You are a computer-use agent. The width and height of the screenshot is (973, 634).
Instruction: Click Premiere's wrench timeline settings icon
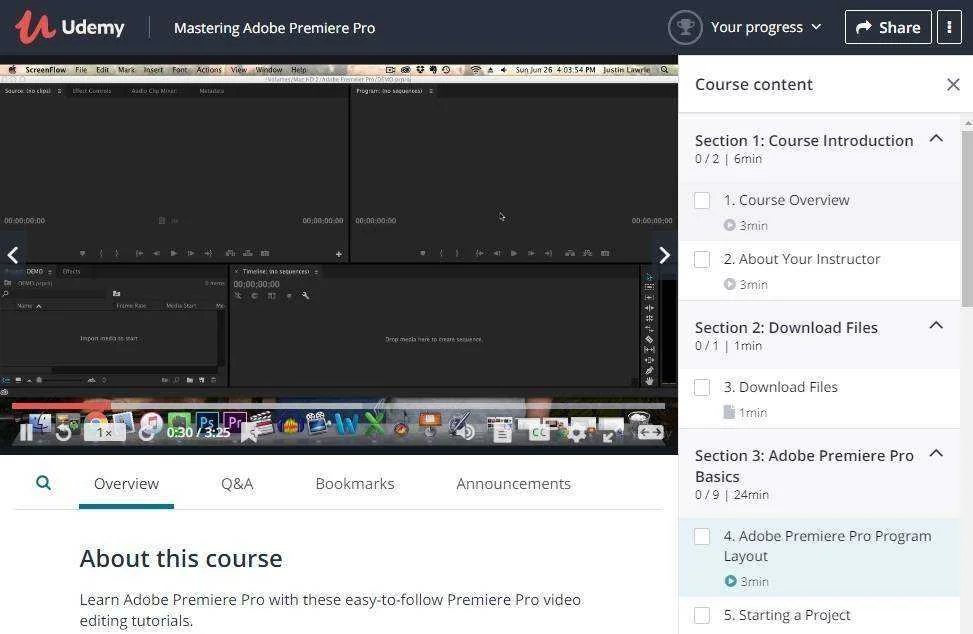[x=305, y=296]
